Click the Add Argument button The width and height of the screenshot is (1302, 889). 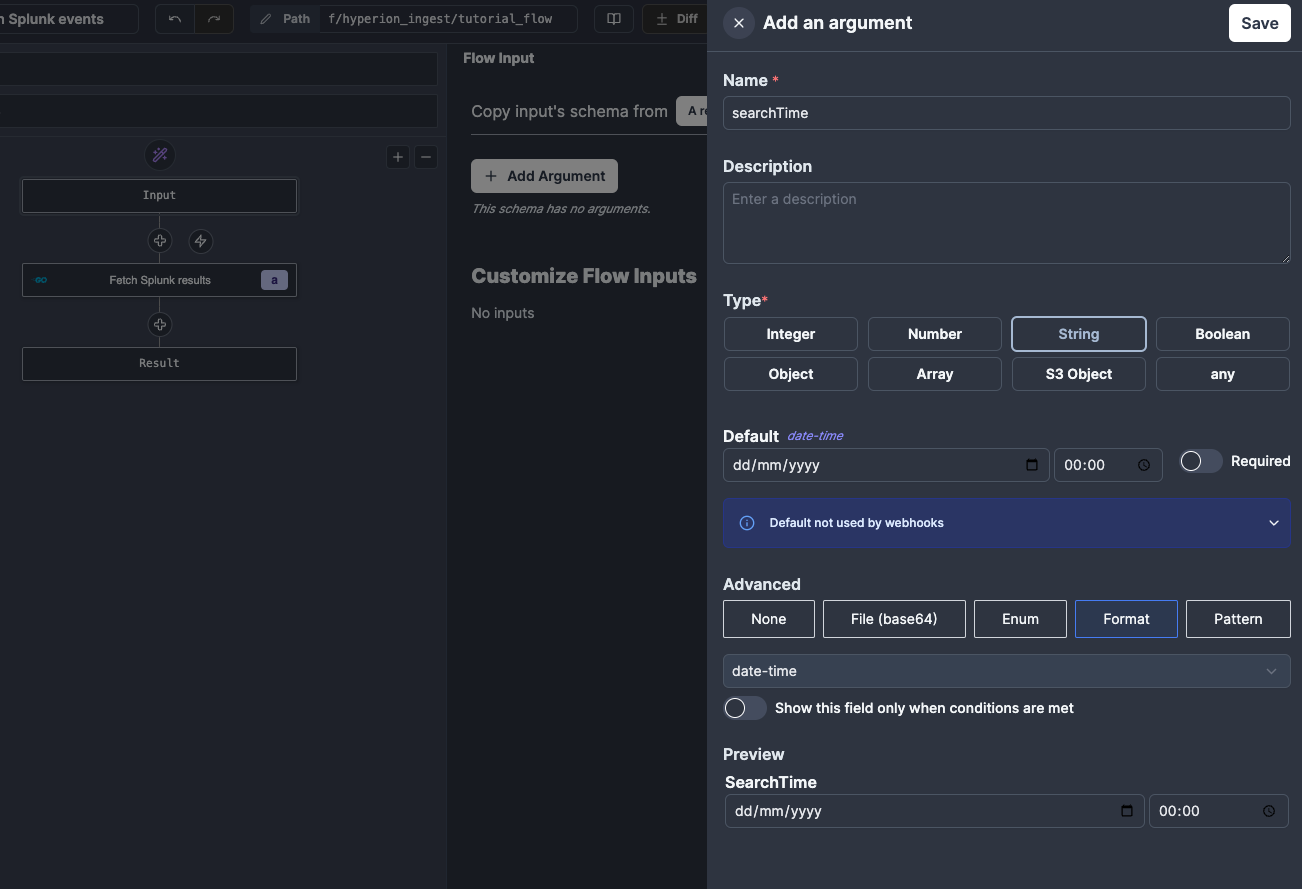tap(544, 175)
